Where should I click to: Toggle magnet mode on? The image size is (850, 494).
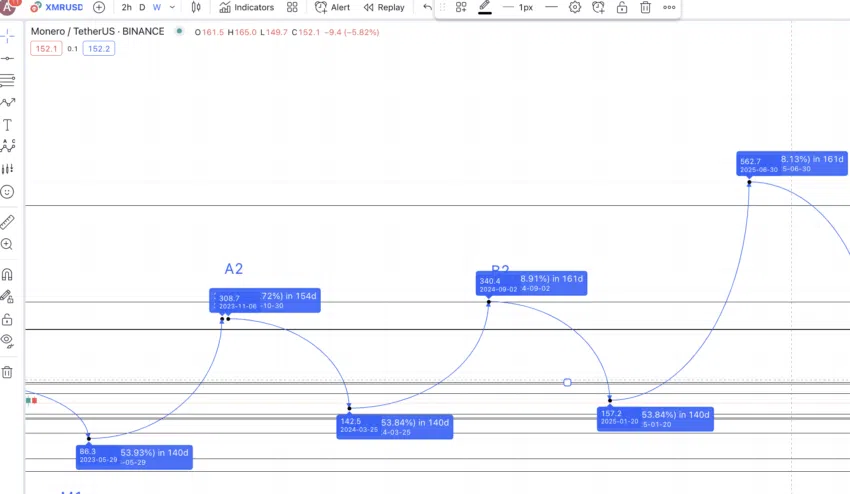(x=8, y=274)
